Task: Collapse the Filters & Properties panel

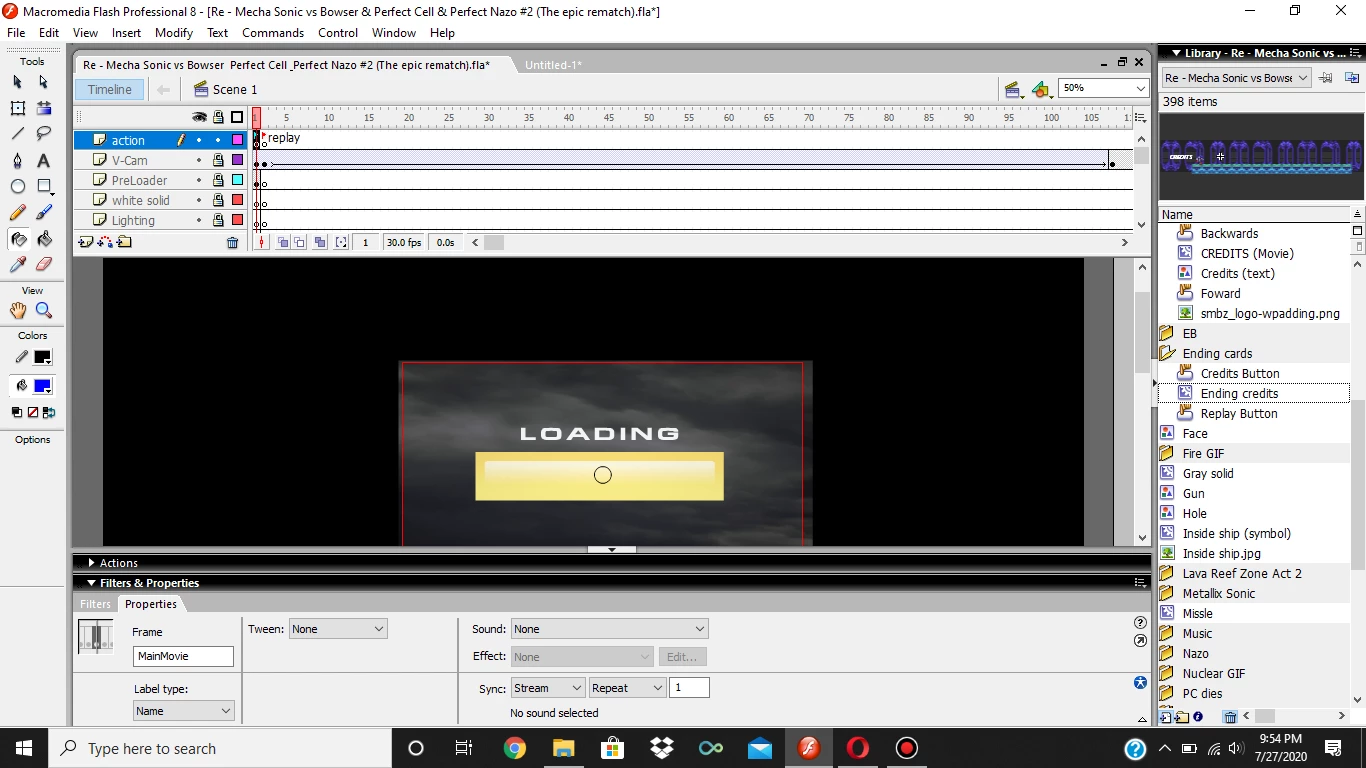Action: [92, 583]
